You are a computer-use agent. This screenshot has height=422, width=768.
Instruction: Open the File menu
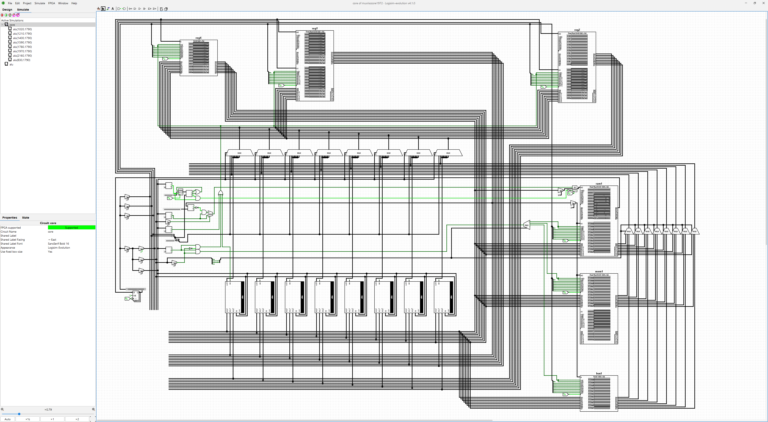coord(10,3)
